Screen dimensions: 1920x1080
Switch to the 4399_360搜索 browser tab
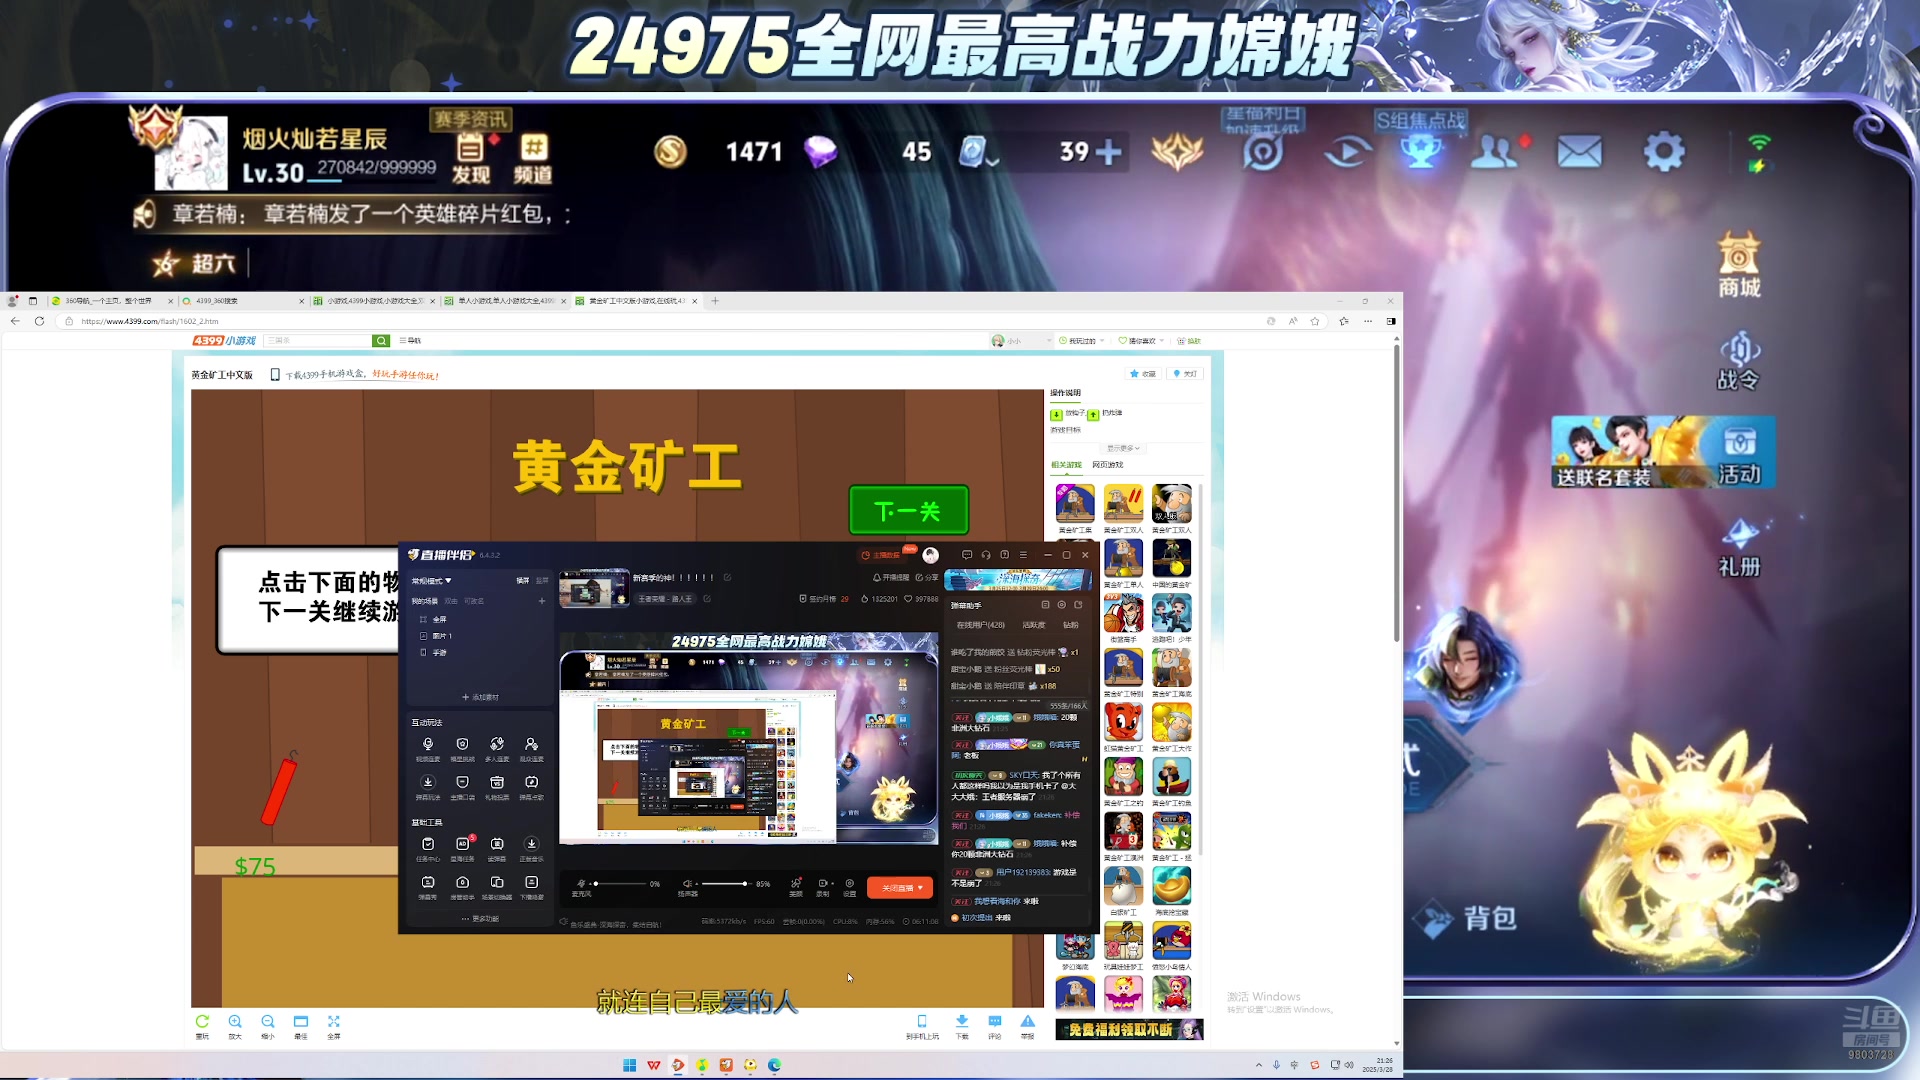pos(243,301)
